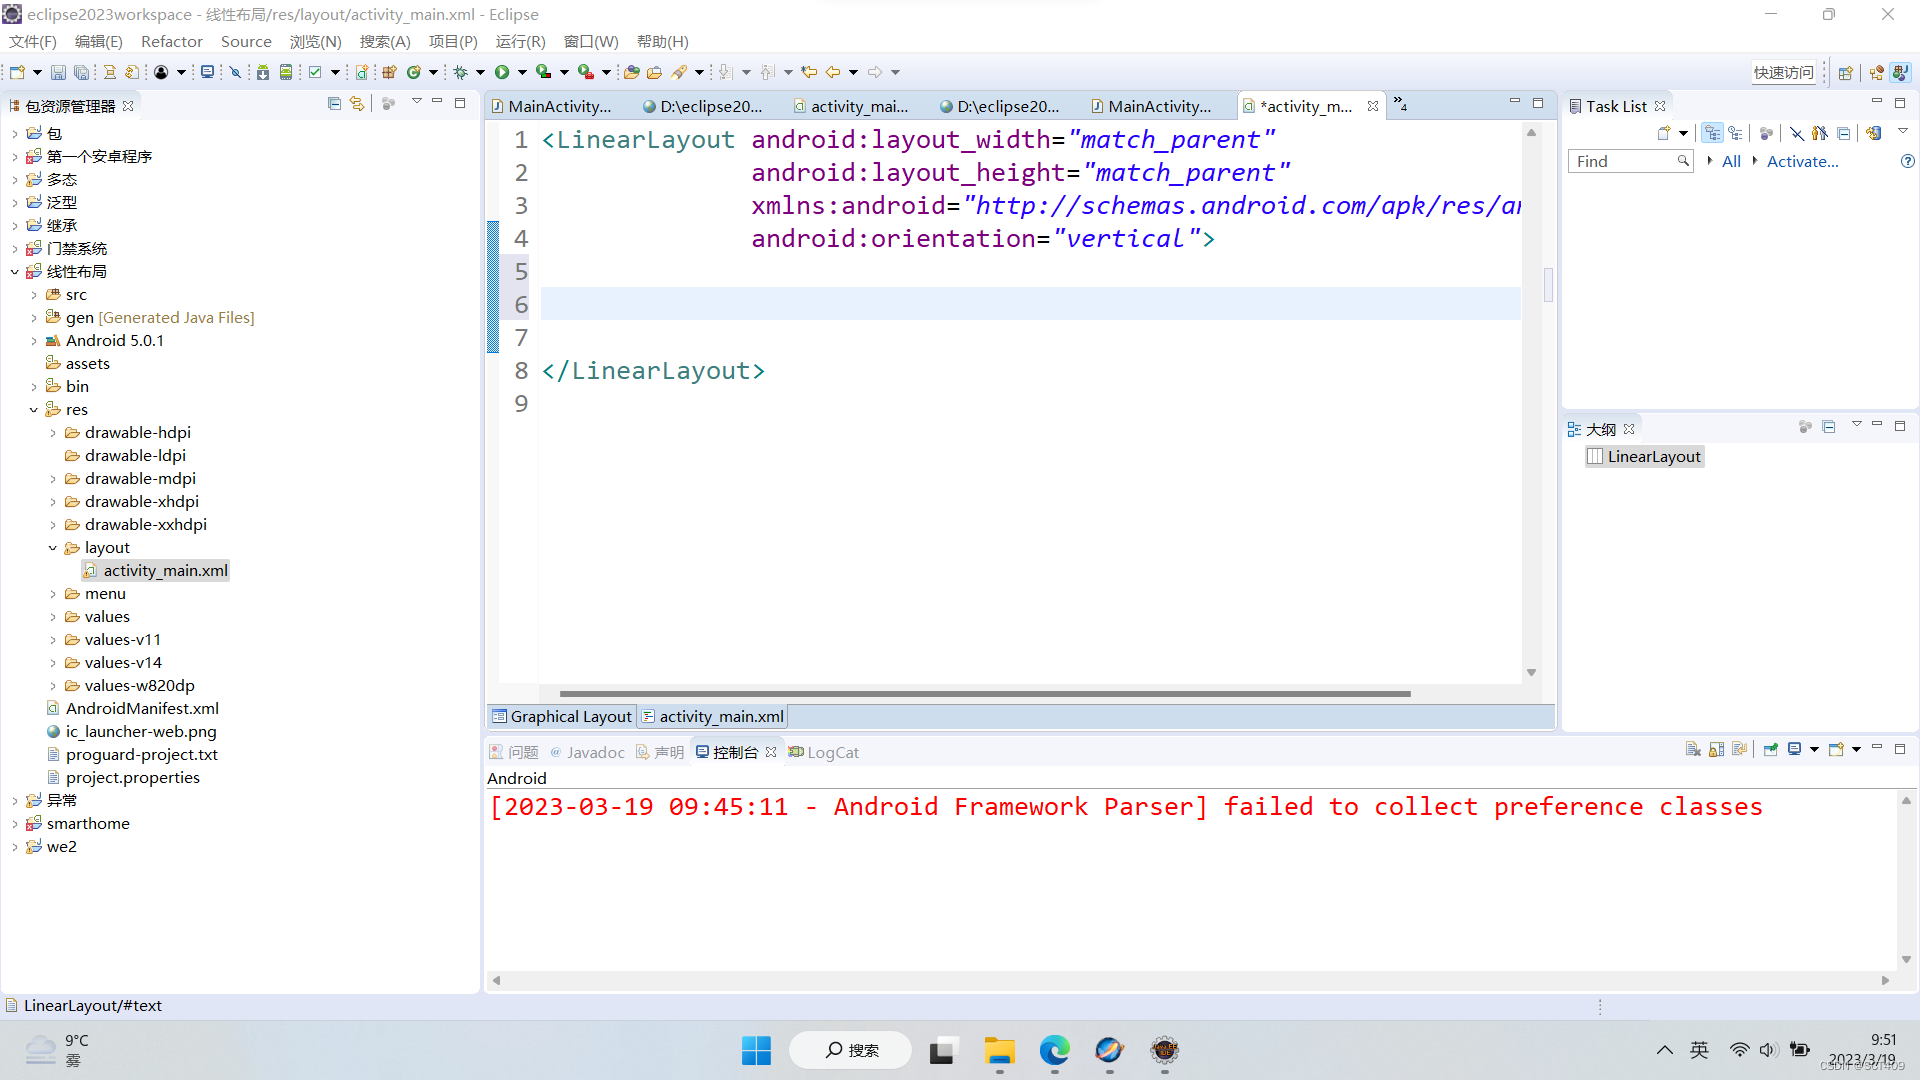Click the Open Type folder icon
The image size is (1920, 1080).
coord(631,72)
